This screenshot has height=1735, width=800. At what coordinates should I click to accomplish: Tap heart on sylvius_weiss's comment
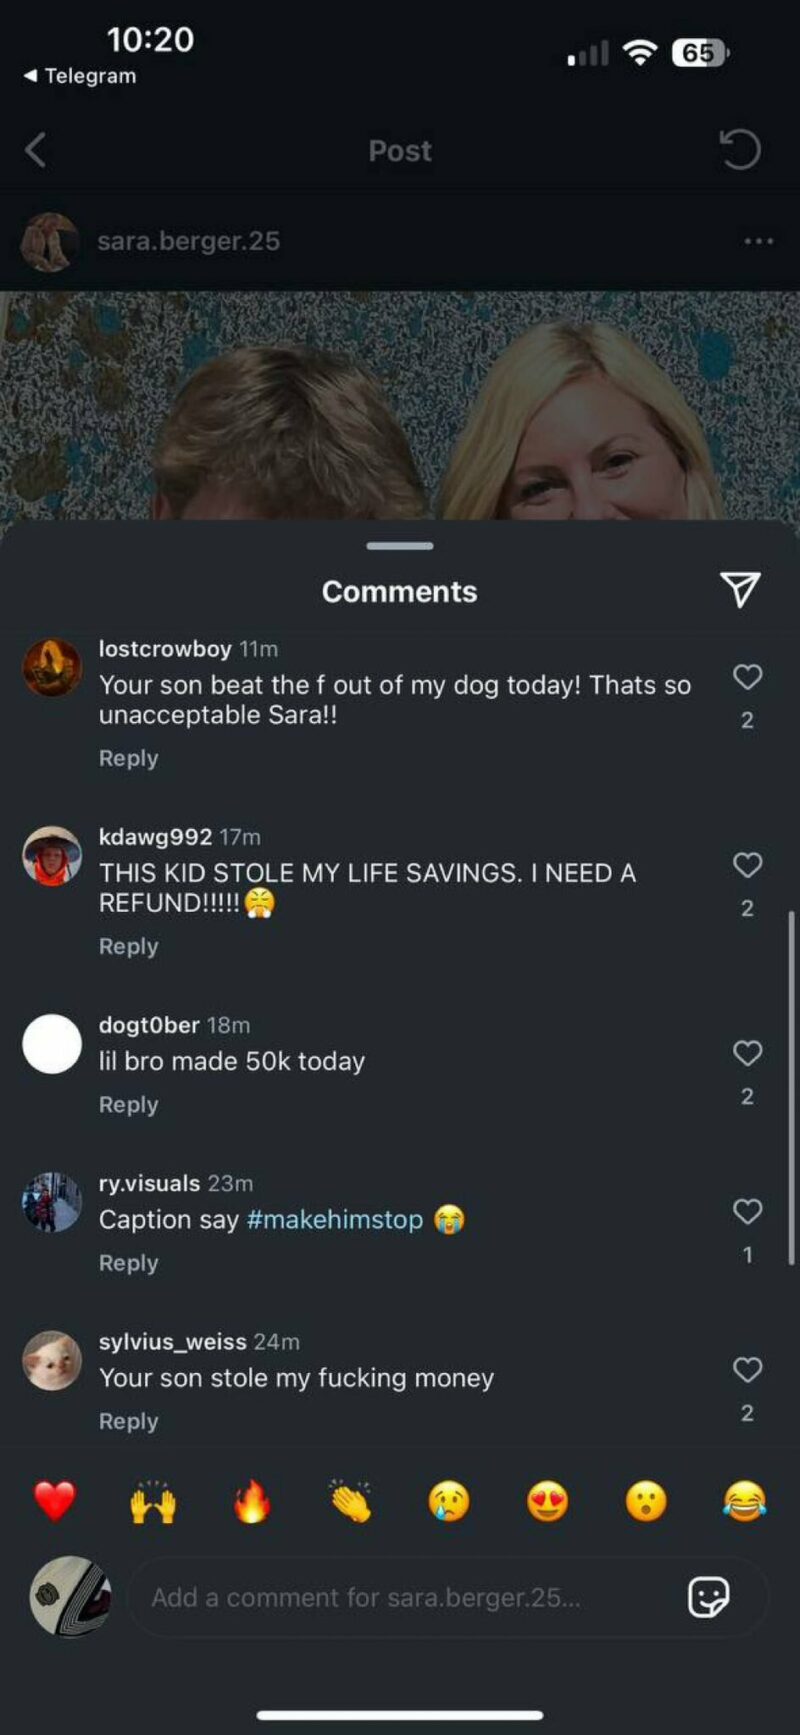point(747,1370)
